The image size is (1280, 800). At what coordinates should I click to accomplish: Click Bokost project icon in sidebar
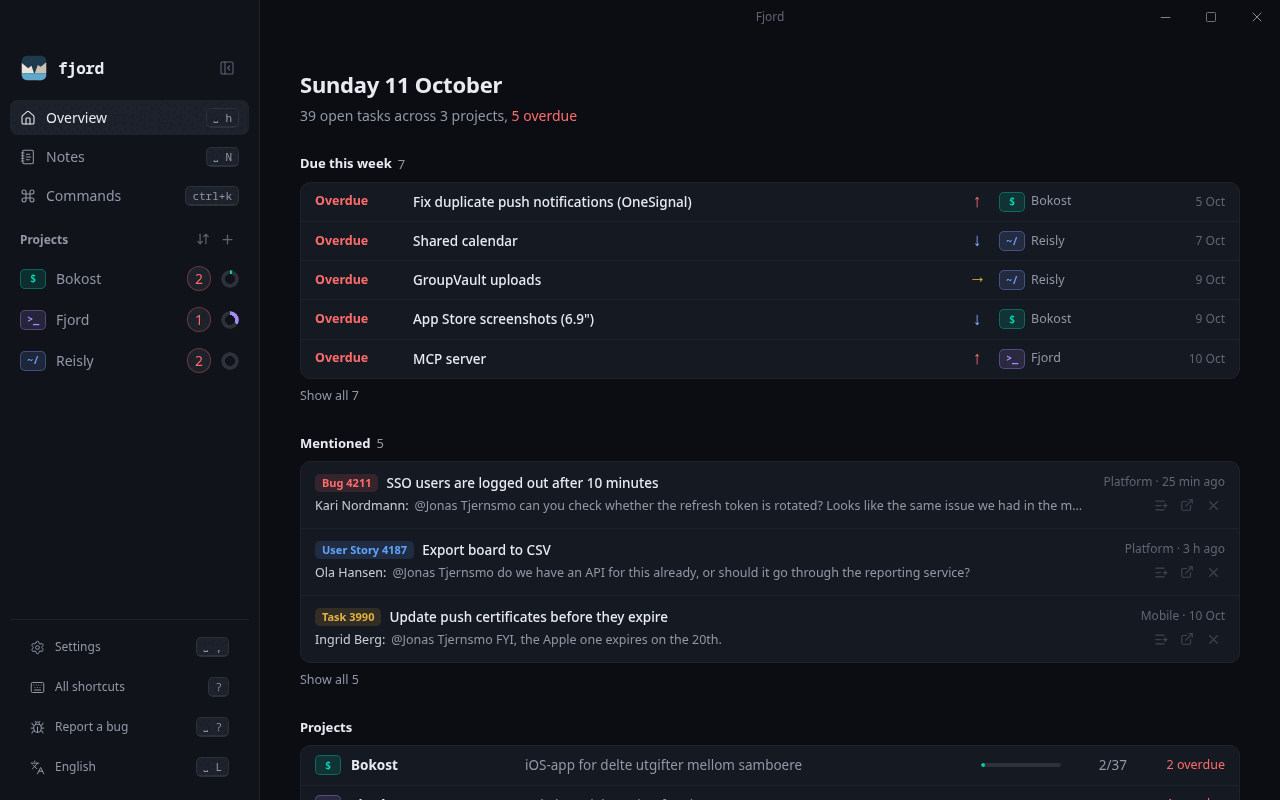point(33,279)
